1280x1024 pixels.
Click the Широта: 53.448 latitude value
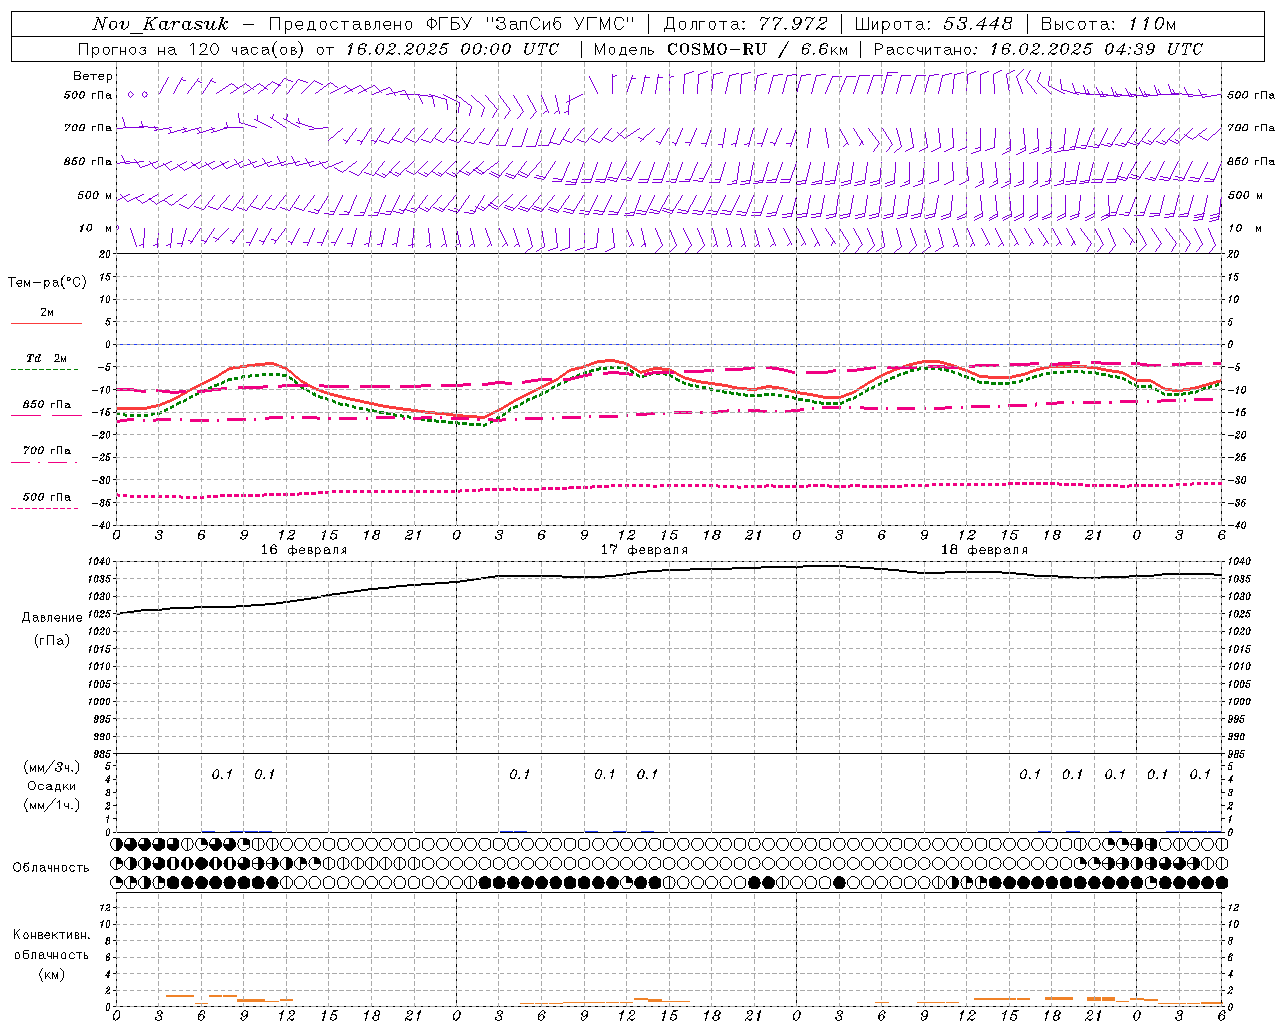tap(933, 24)
